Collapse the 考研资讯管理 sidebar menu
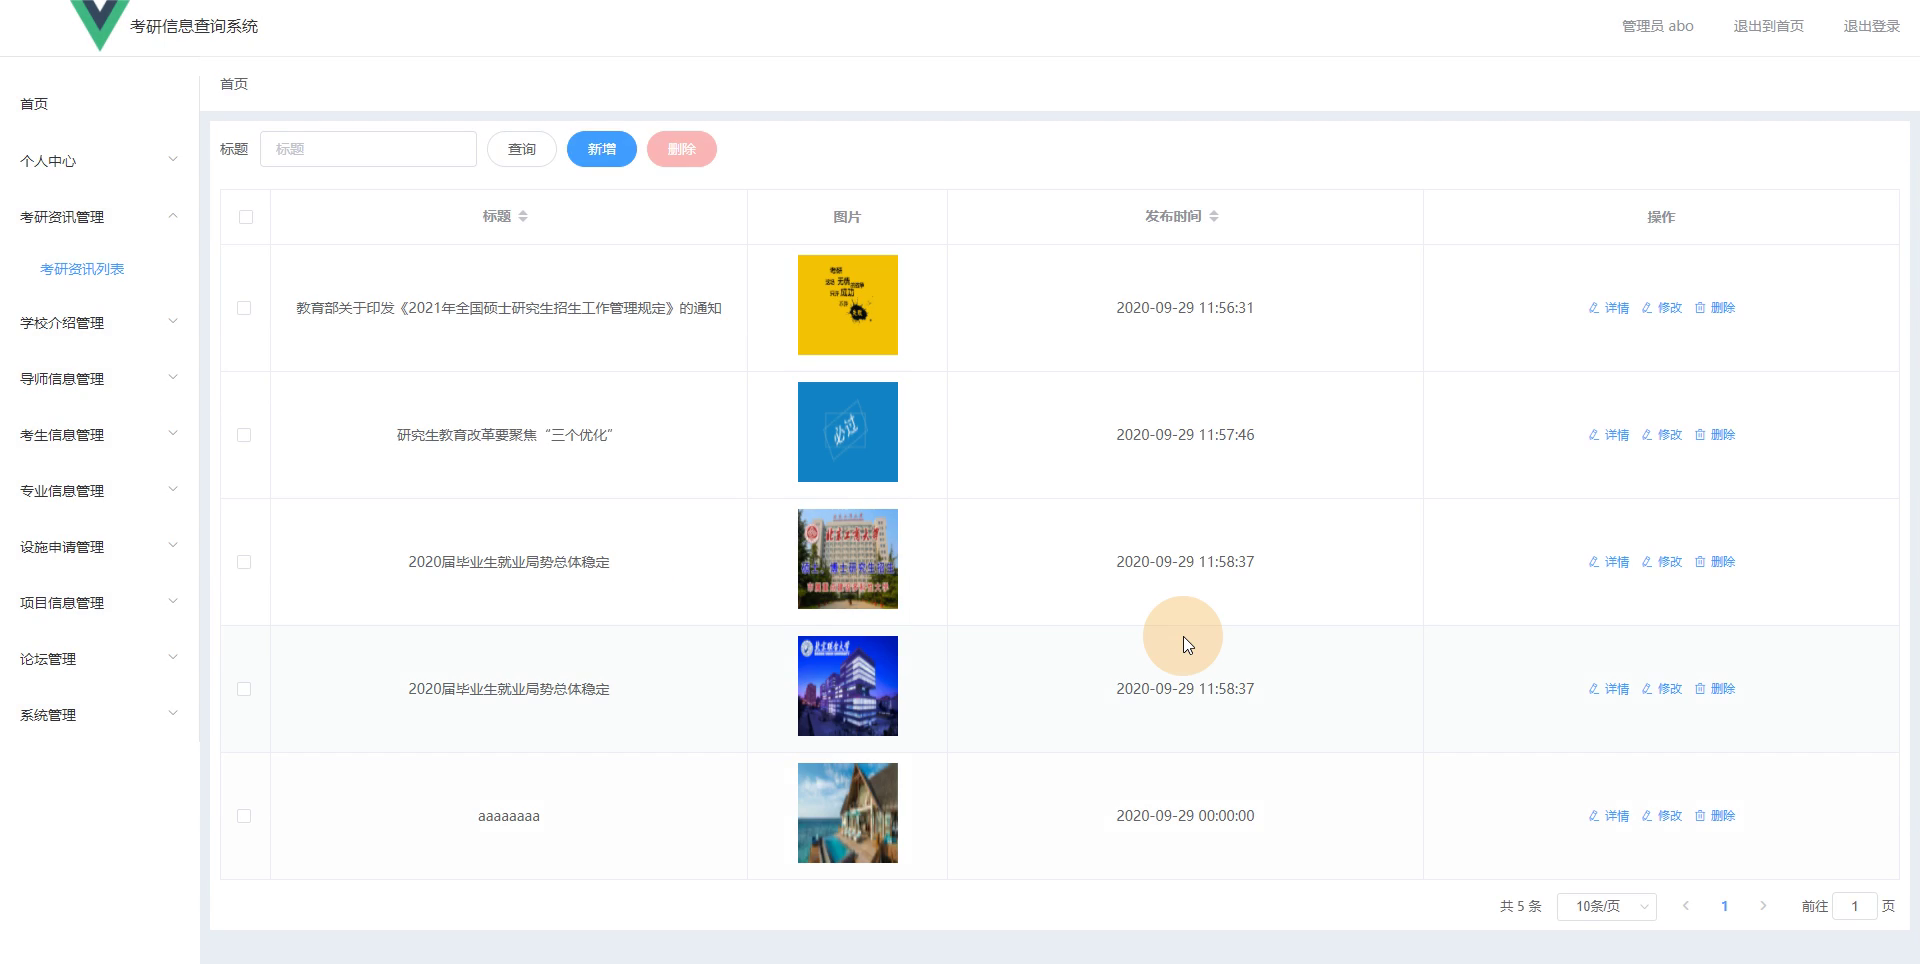 click(x=99, y=217)
